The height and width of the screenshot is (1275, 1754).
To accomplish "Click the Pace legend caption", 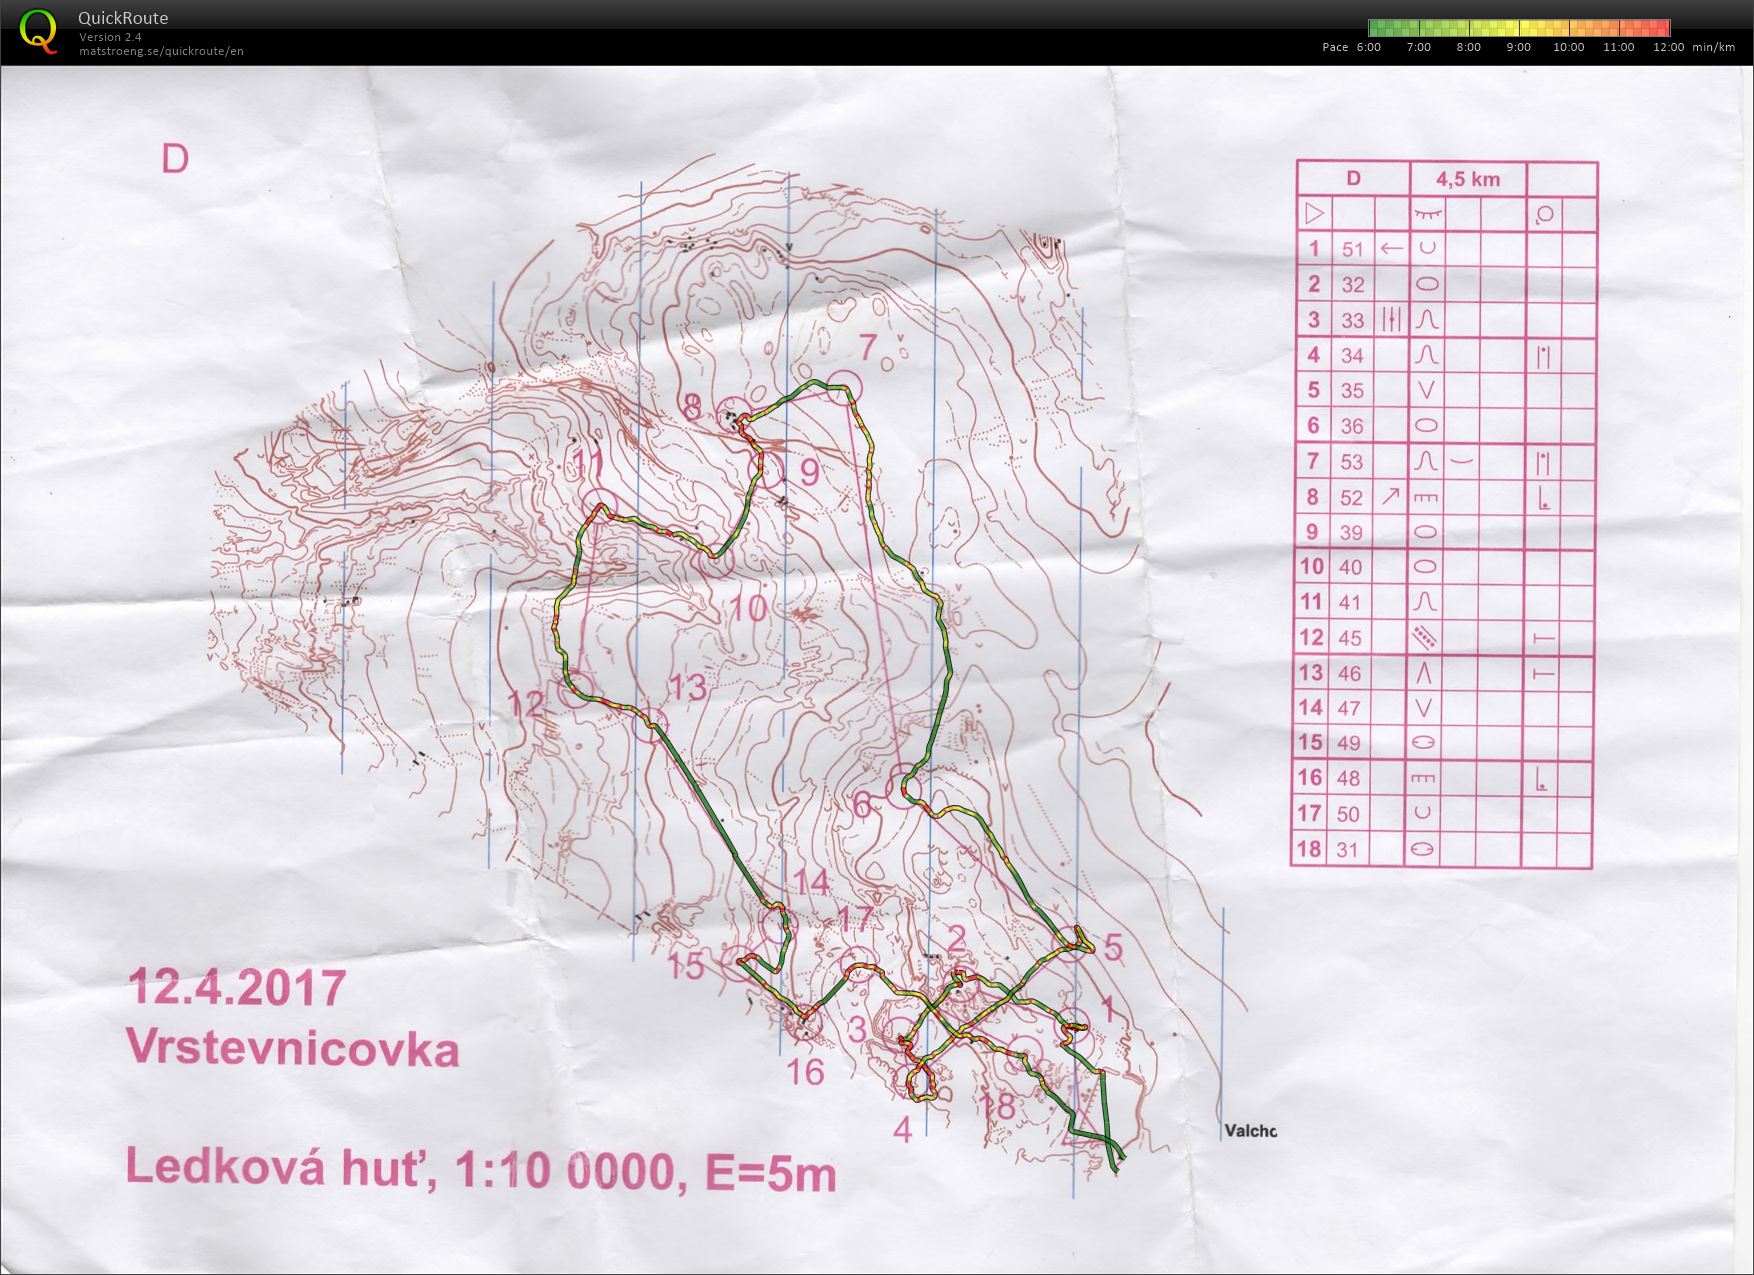I will pyautogui.click(x=1335, y=47).
